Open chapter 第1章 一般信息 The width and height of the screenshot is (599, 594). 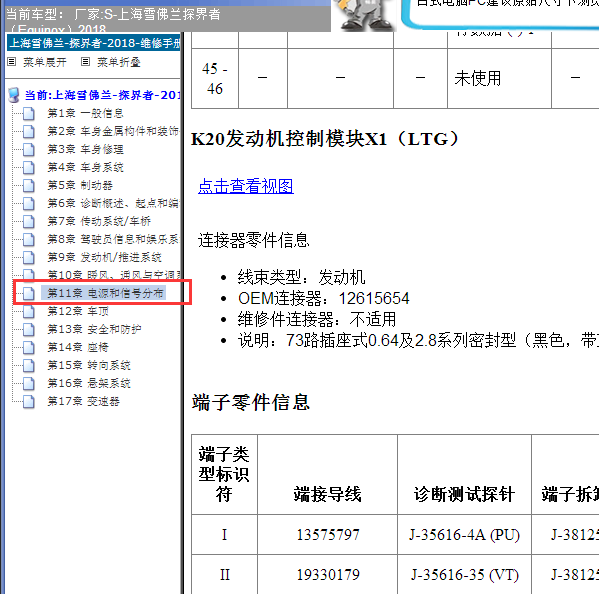pos(85,113)
